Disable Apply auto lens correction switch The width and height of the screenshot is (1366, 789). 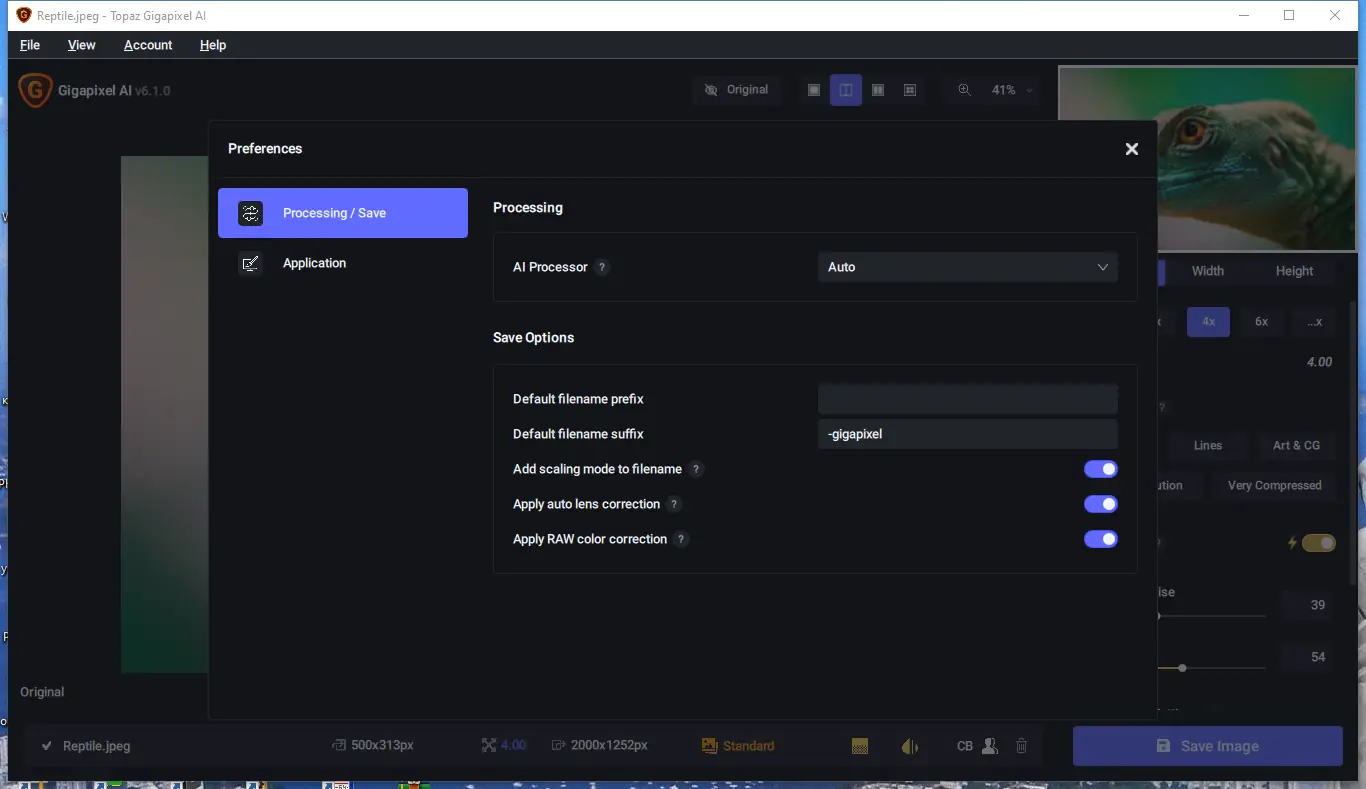point(1100,504)
